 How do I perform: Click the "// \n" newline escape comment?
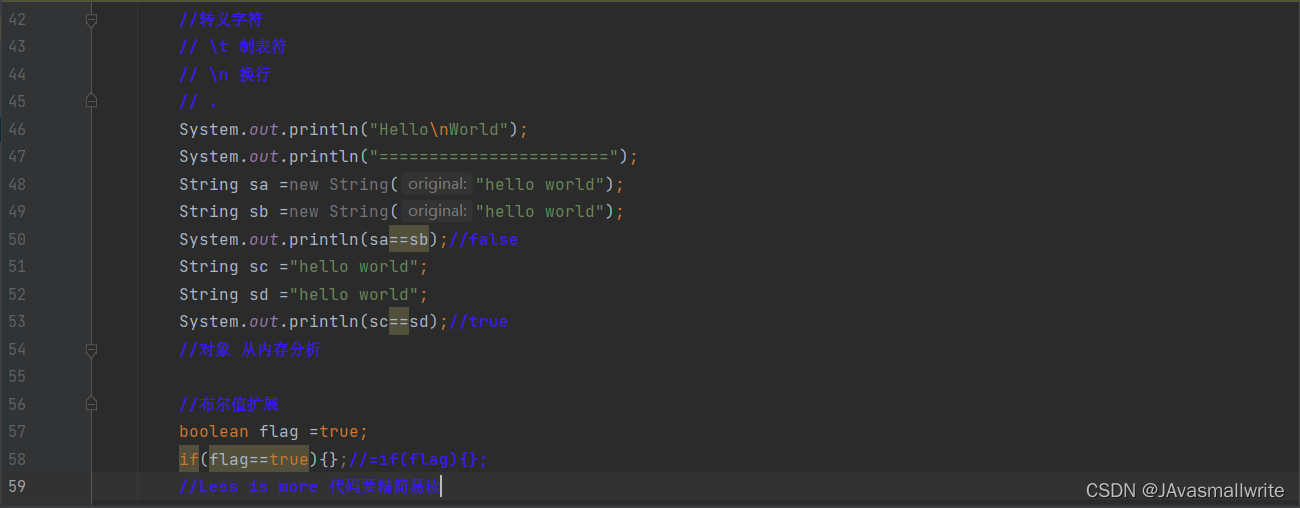(x=225, y=74)
